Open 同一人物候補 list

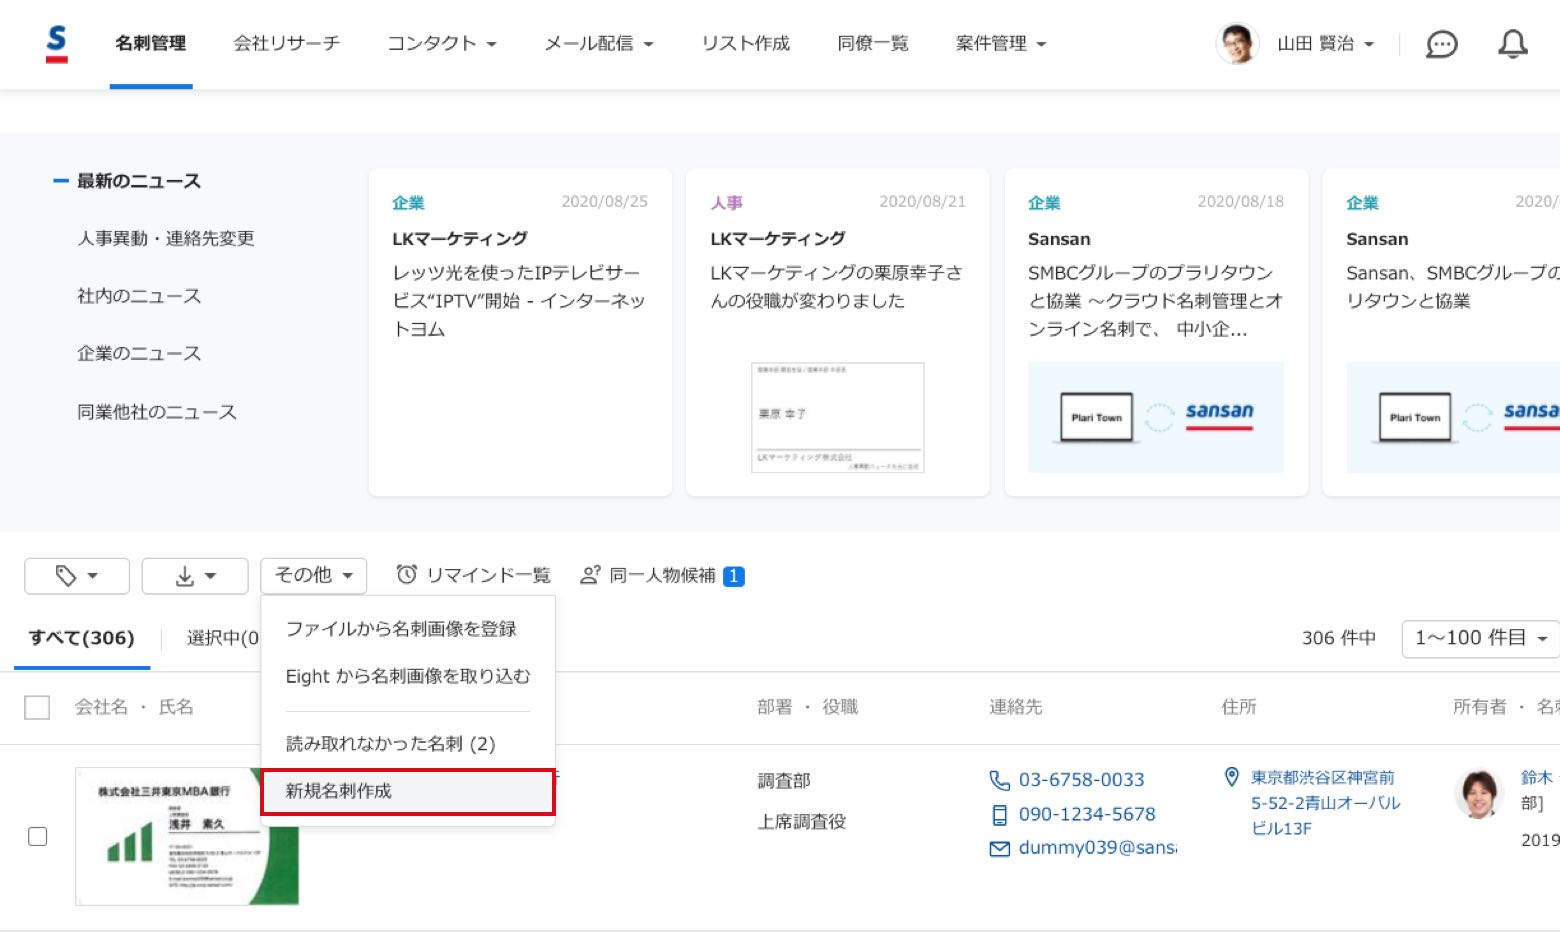coord(662,575)
